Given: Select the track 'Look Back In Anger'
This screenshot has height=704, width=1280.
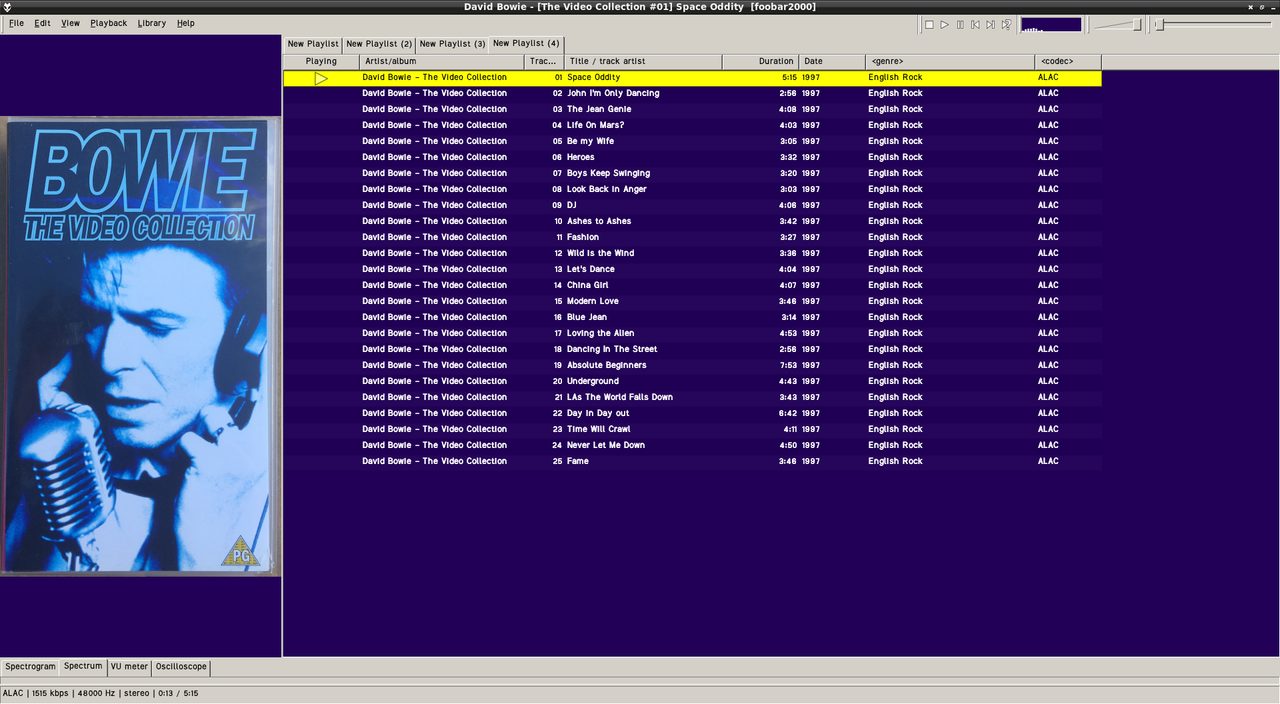Looking at the screenshot, I should pyautogui.click(x=692, y=189).
